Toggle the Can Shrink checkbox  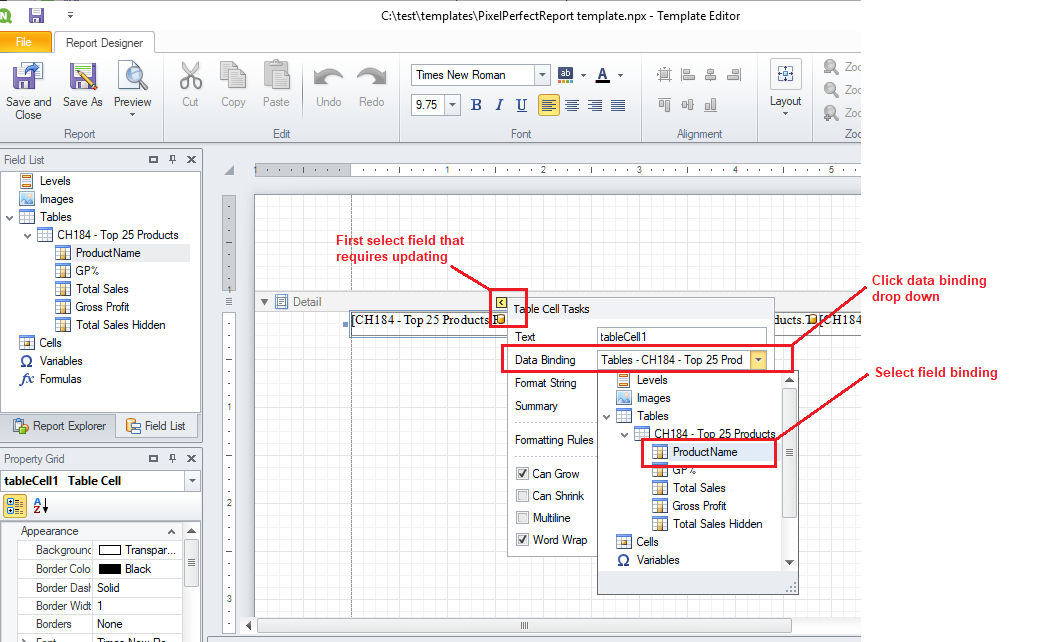point(522,496)
